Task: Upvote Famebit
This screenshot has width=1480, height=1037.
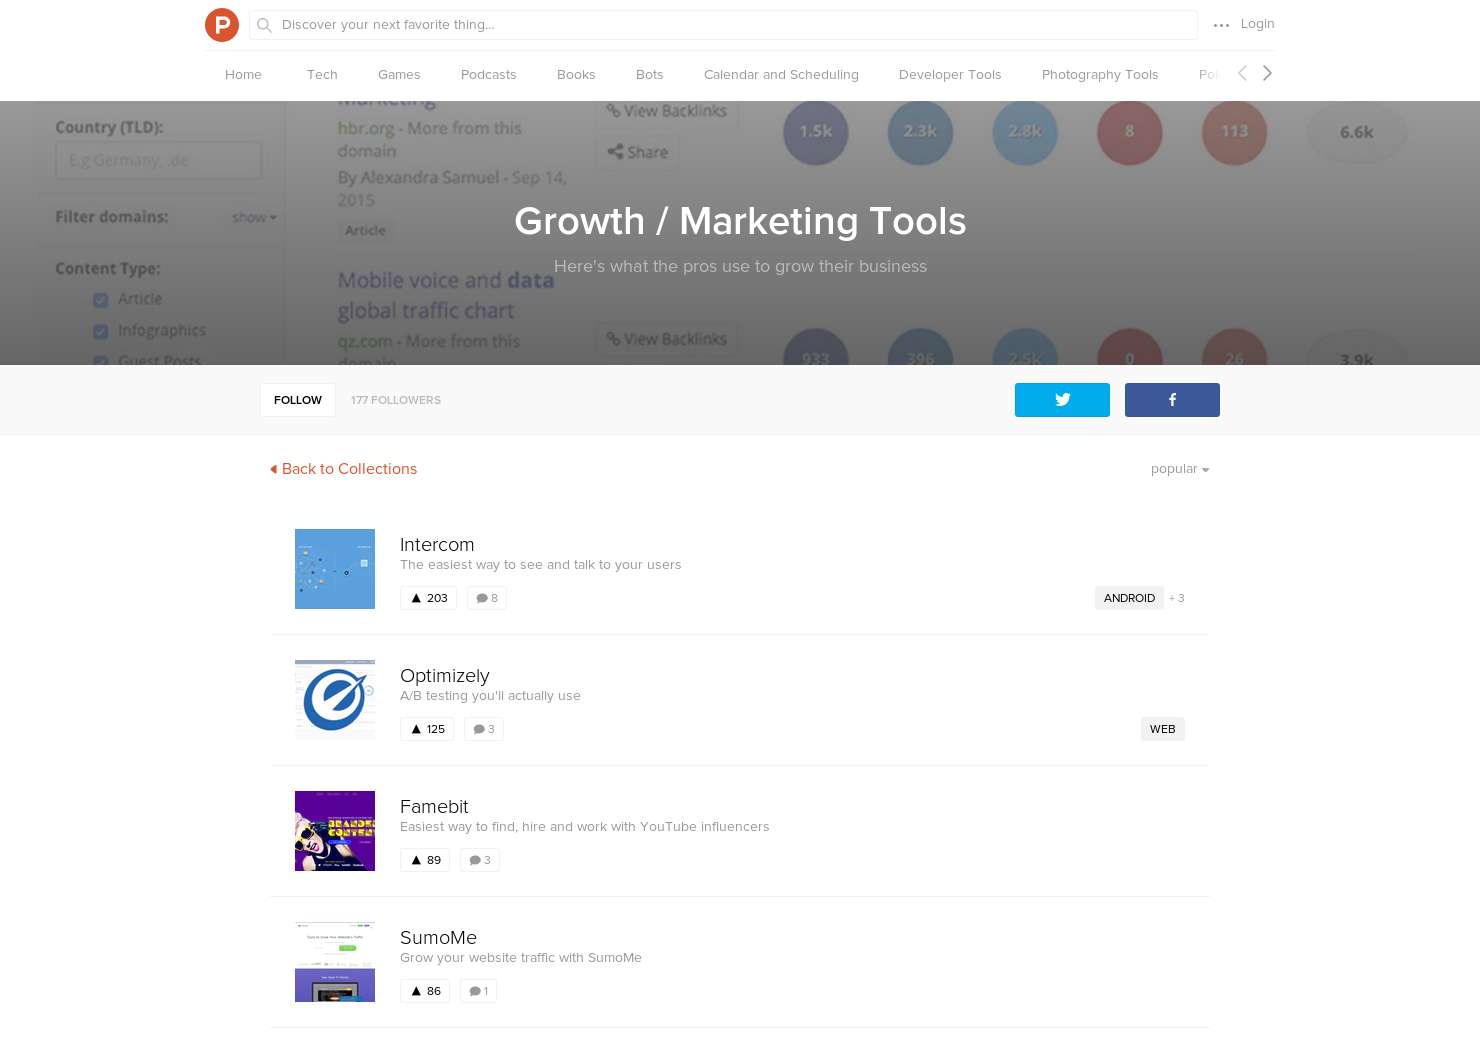Action: pos(424,859)
